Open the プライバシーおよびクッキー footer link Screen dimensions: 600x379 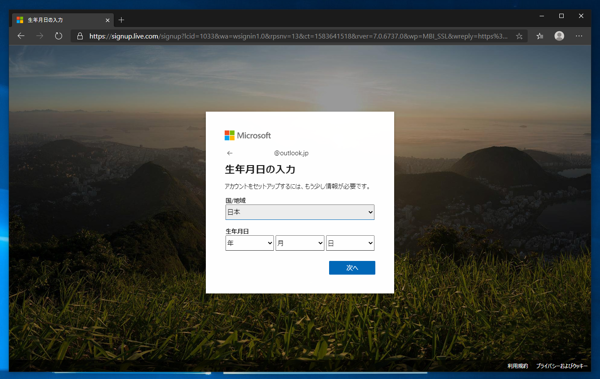tap(561, 366)
